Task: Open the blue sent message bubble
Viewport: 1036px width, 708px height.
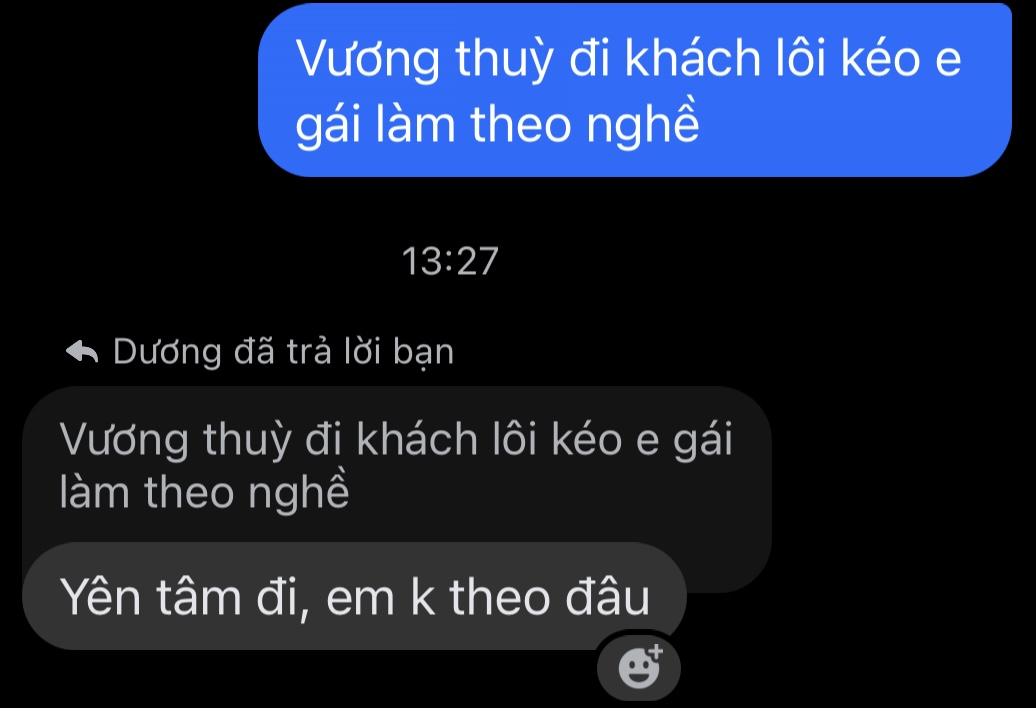Action: coord(634,90)
